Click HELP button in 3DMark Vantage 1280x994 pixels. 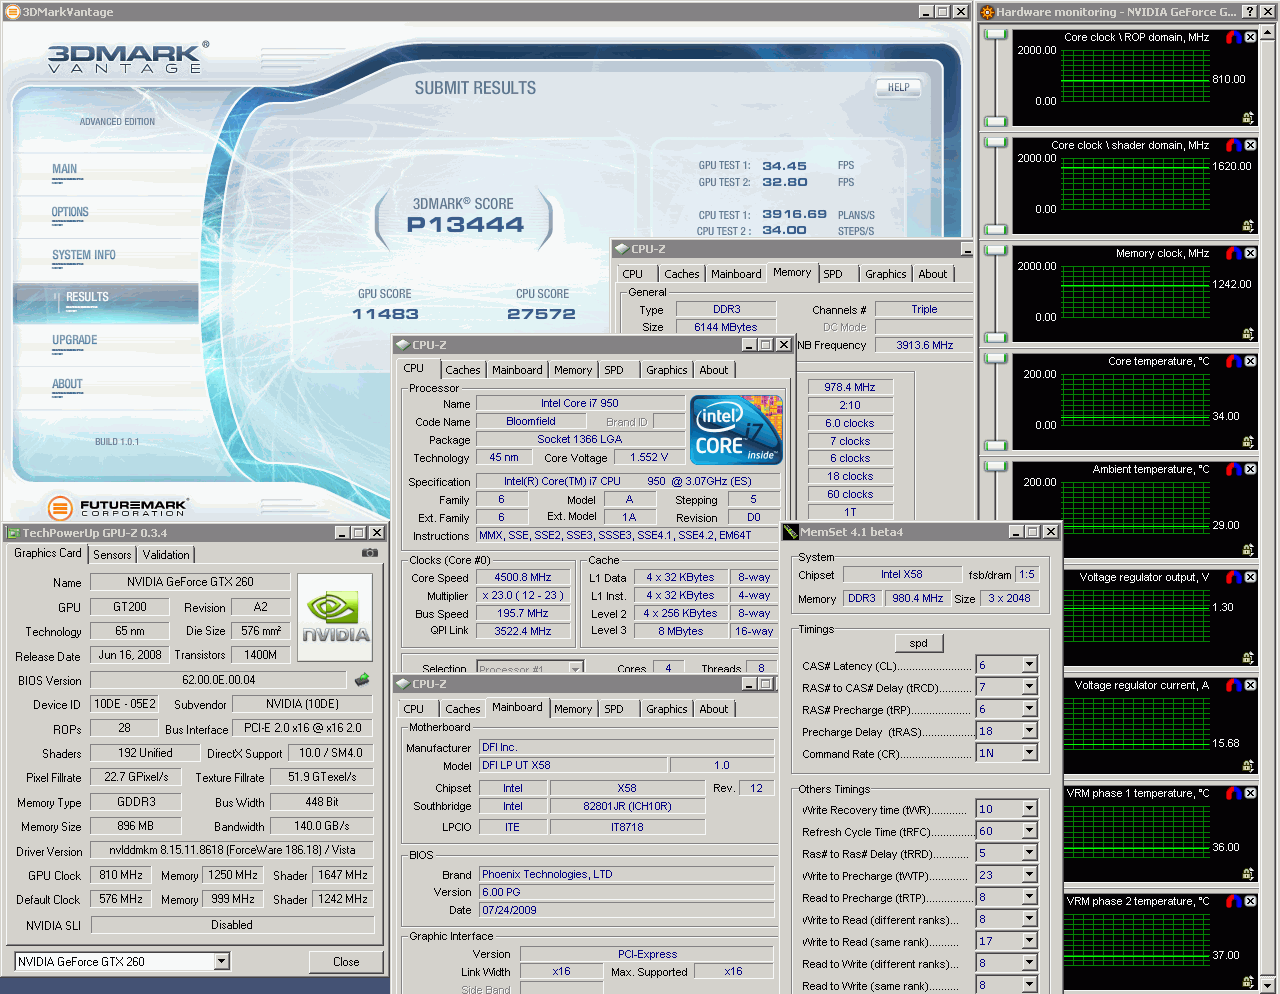coord(898,87)
